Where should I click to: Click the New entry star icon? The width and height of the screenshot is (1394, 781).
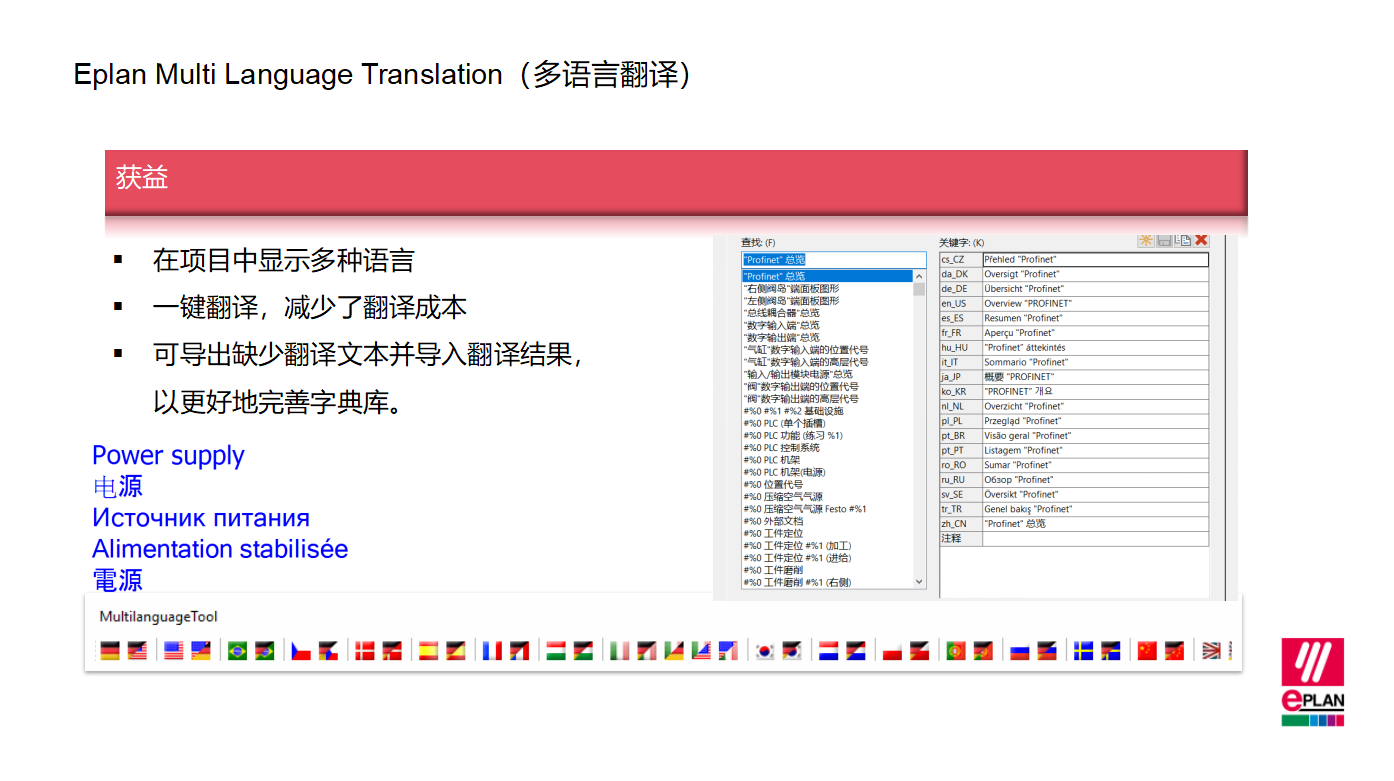pyautogui.click(x=1146, y=241)
